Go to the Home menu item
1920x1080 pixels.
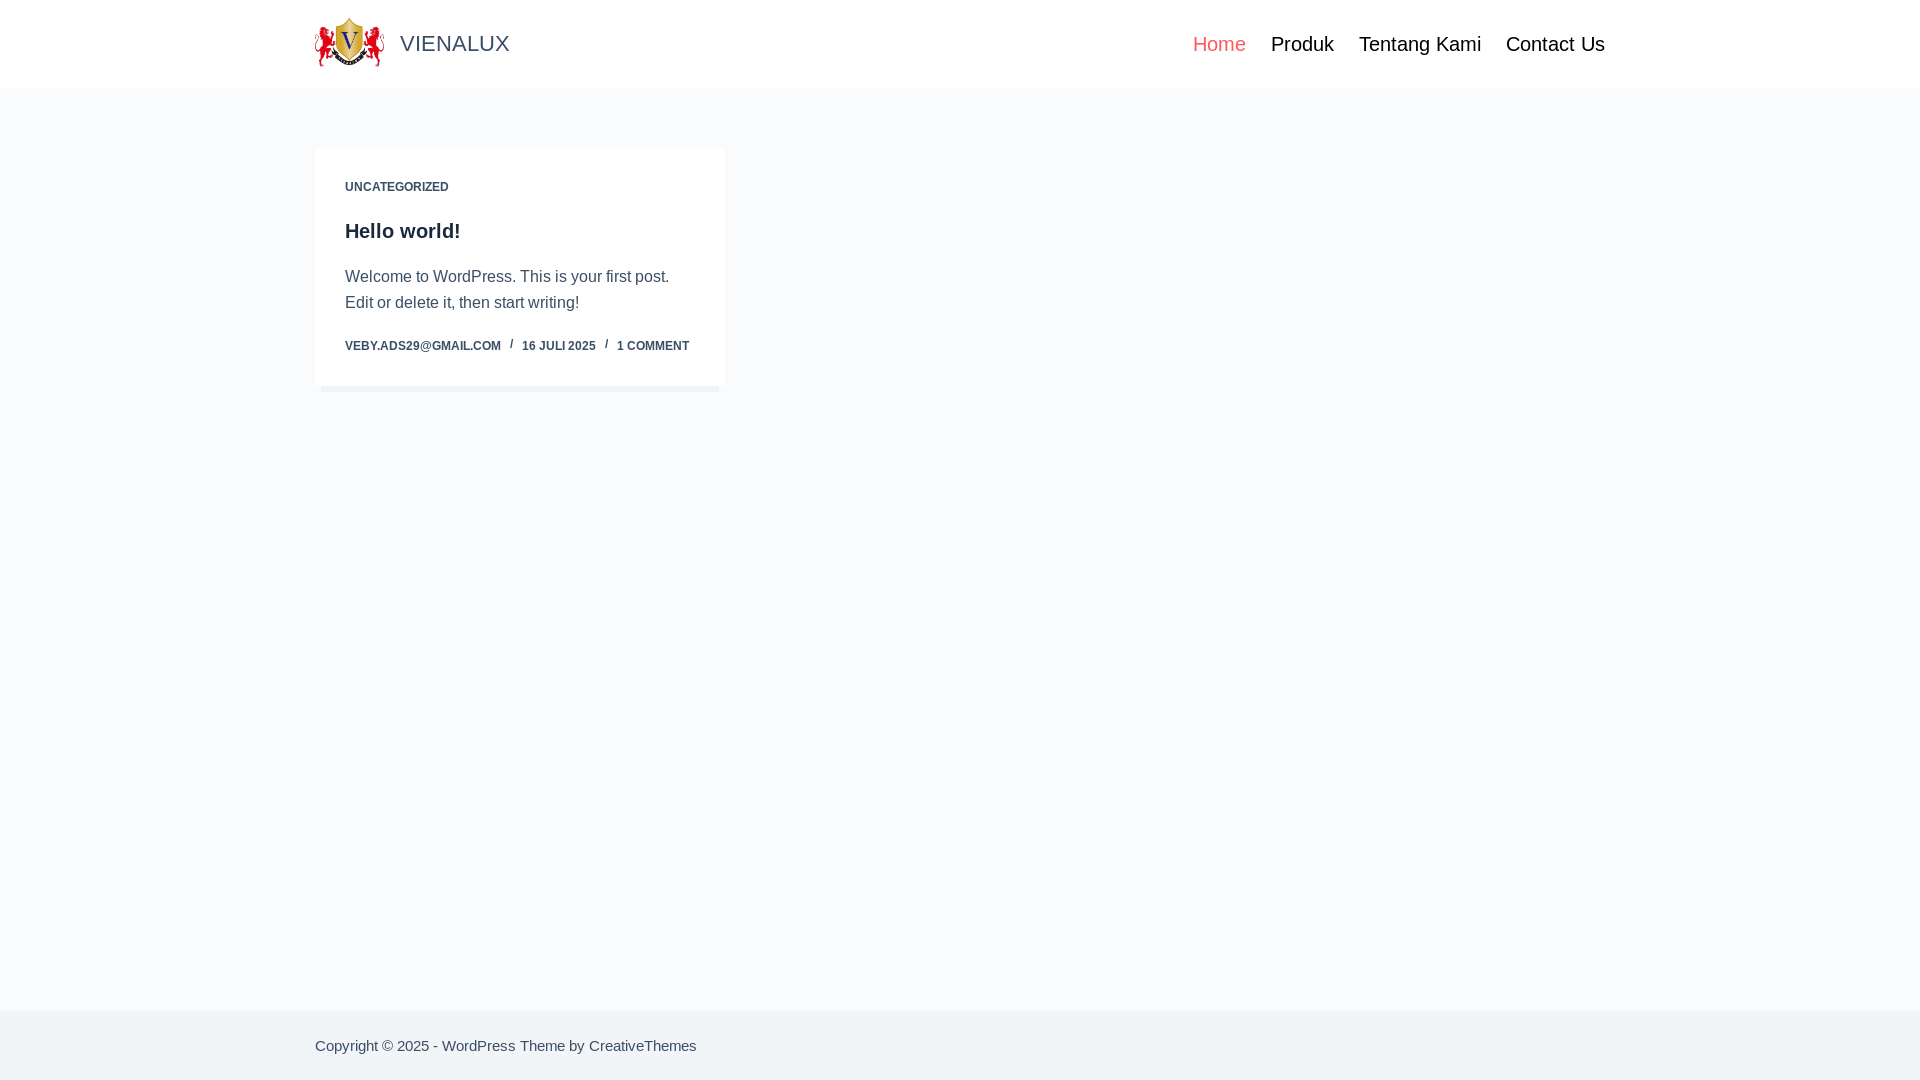click(1219, 44)
